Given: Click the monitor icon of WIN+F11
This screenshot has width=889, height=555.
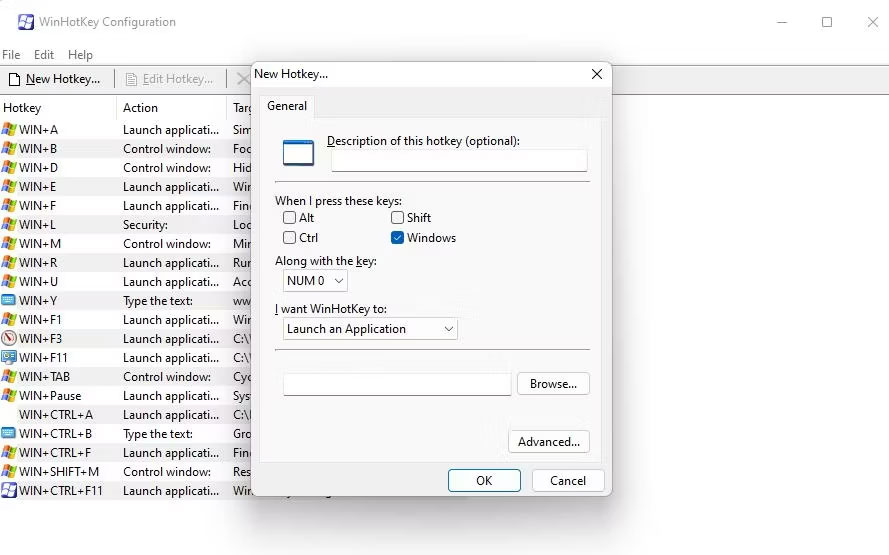Looking at the screenshot, I should pyautogui.click(x=9, y=357).
